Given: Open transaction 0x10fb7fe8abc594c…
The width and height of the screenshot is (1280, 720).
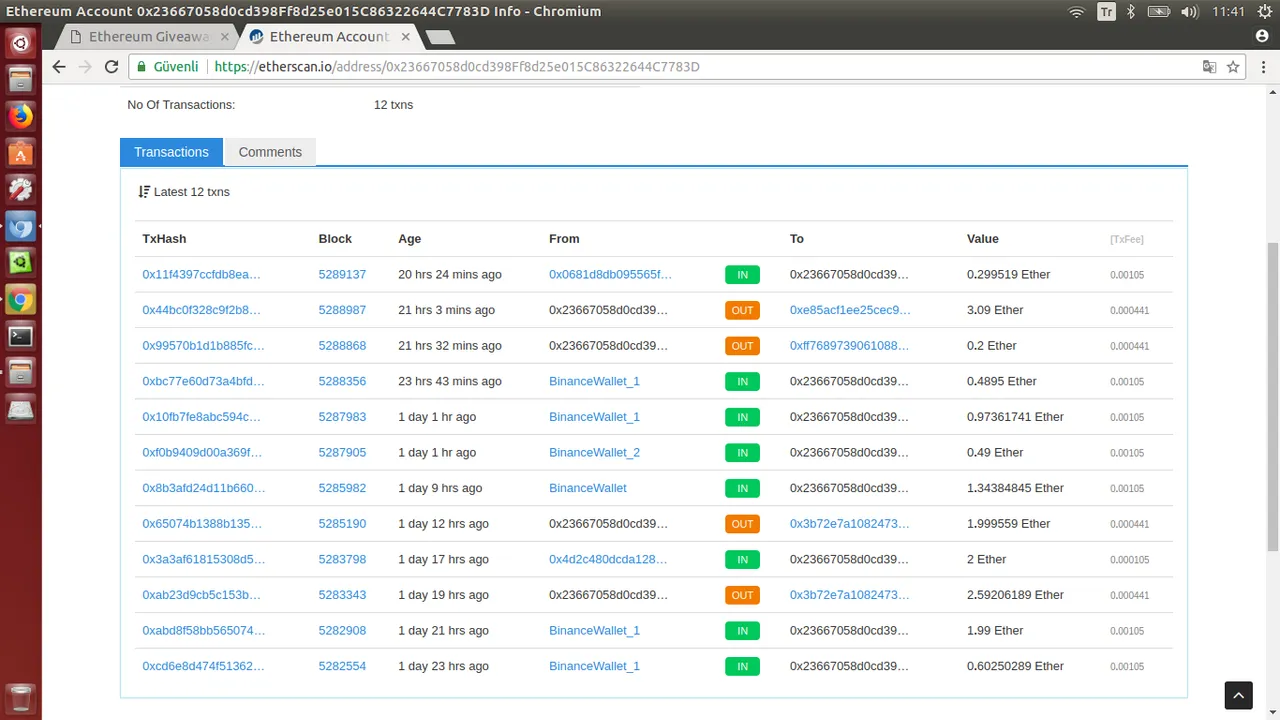Looking at the screenshot, I should [201, 417].
